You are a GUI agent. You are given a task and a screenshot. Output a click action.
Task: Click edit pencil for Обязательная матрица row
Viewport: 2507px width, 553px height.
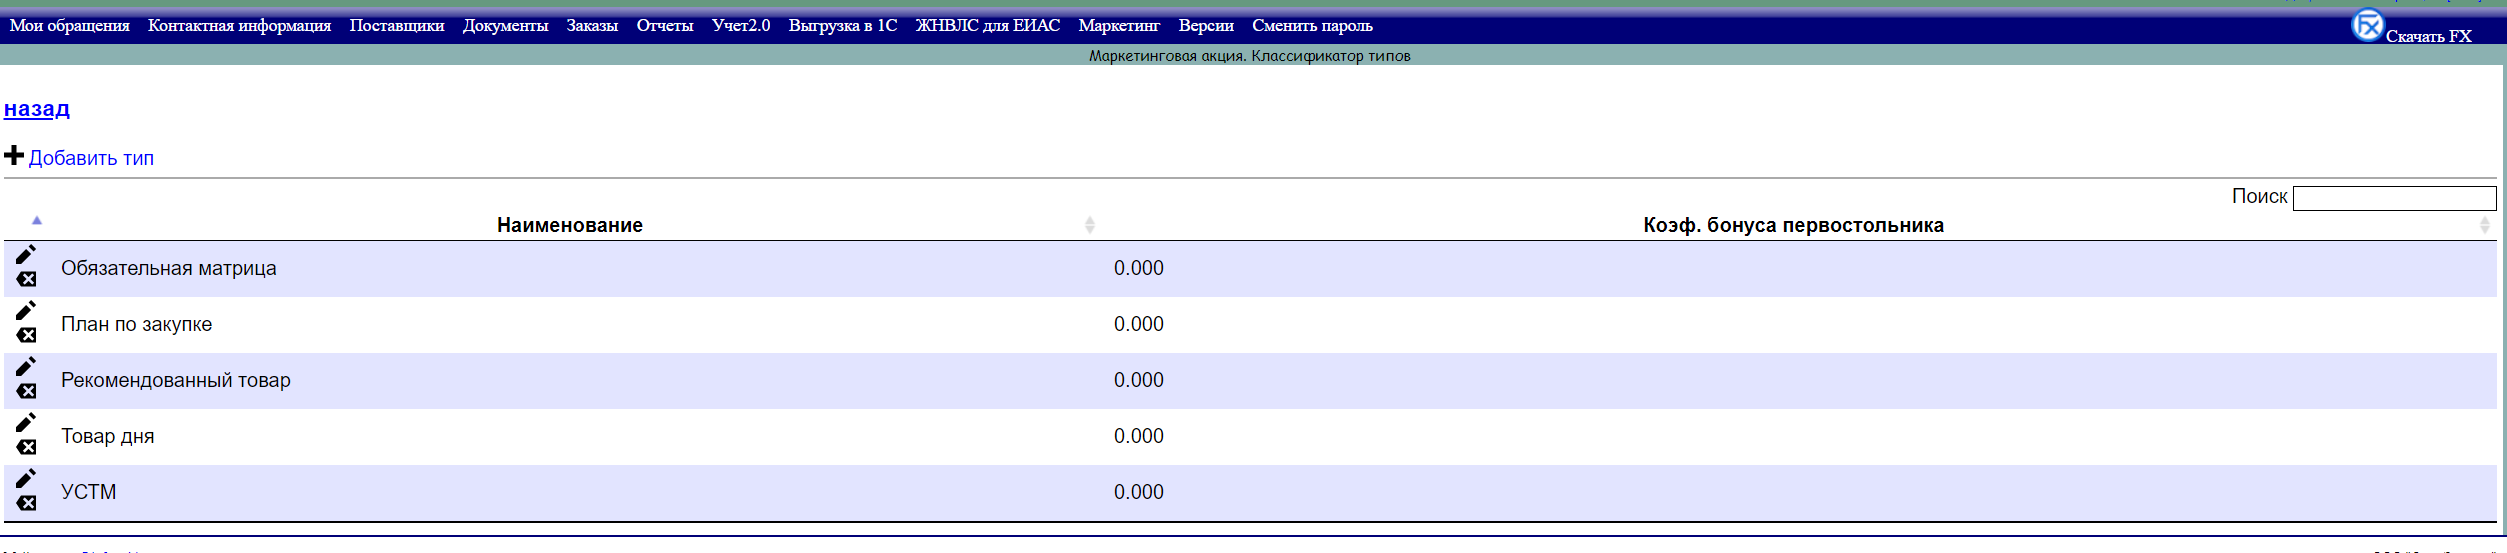[x=26, y=255]
